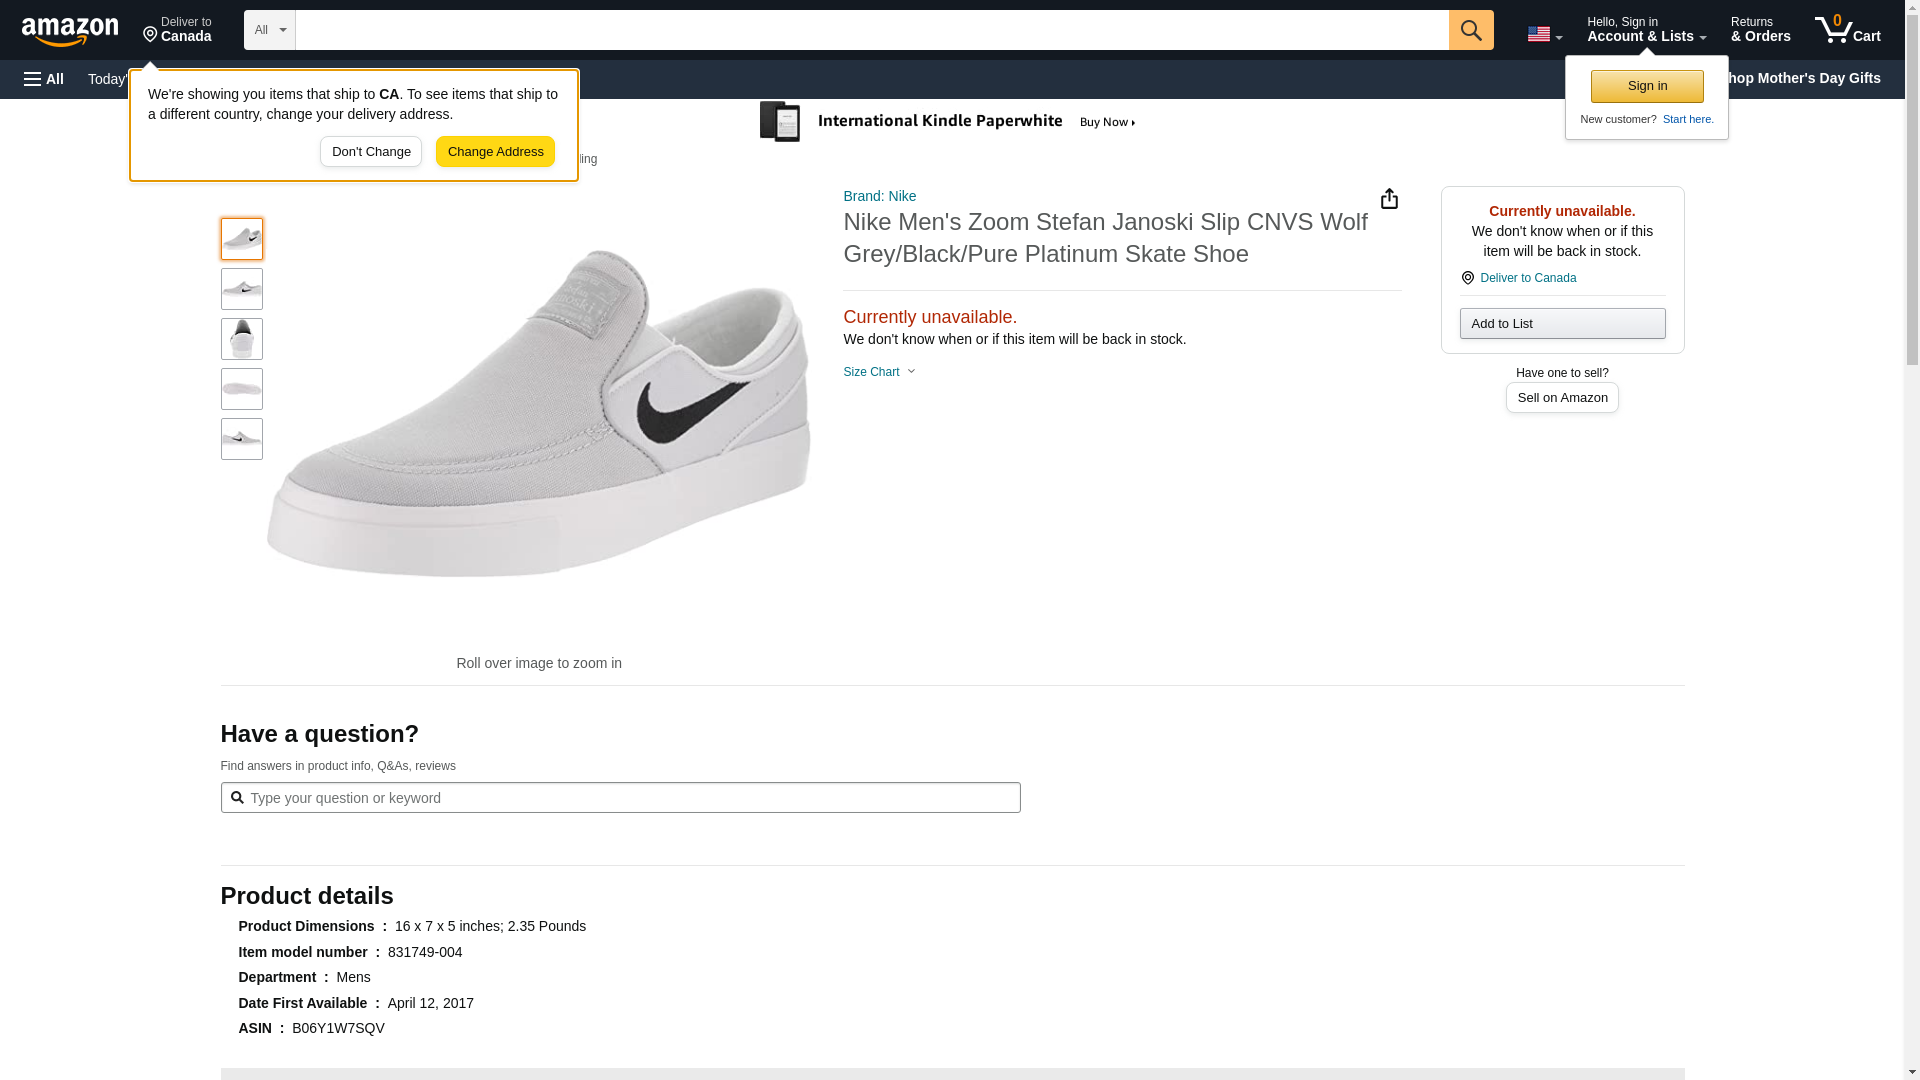
Task: Open Account & Lists dropdown menu
Action: tap(1645, 30)
